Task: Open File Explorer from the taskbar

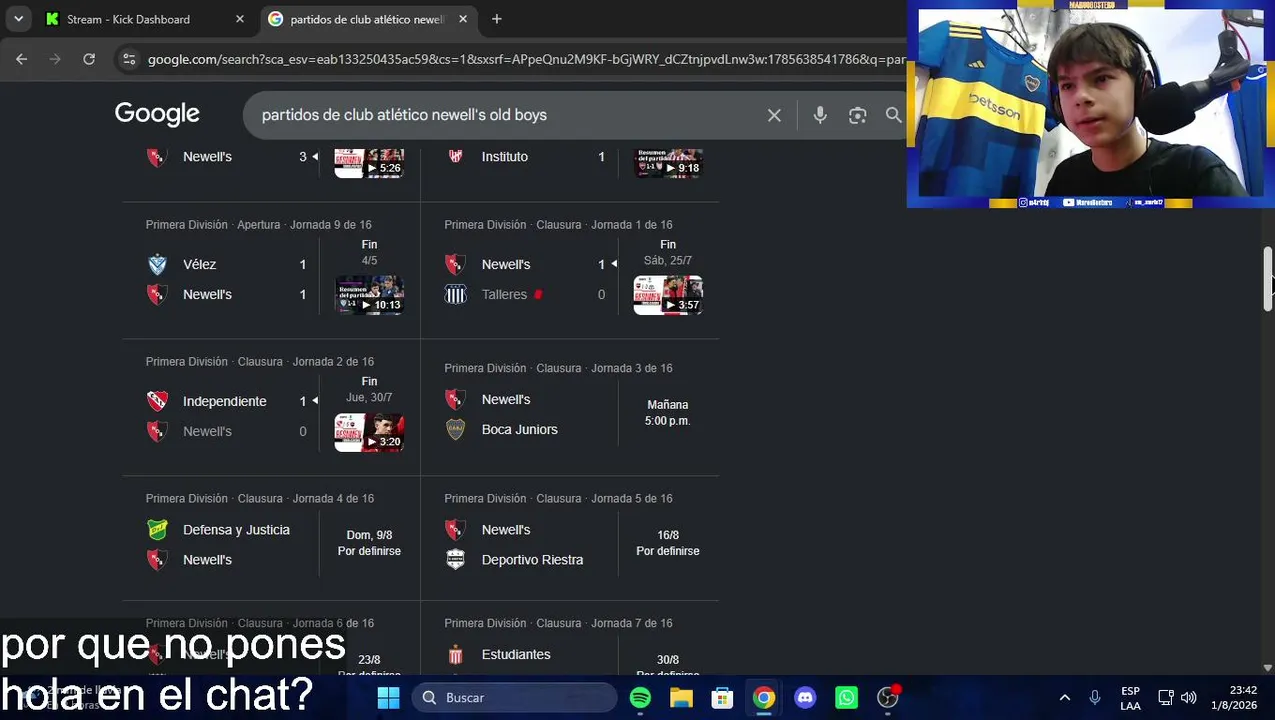Action: (681, 698)
